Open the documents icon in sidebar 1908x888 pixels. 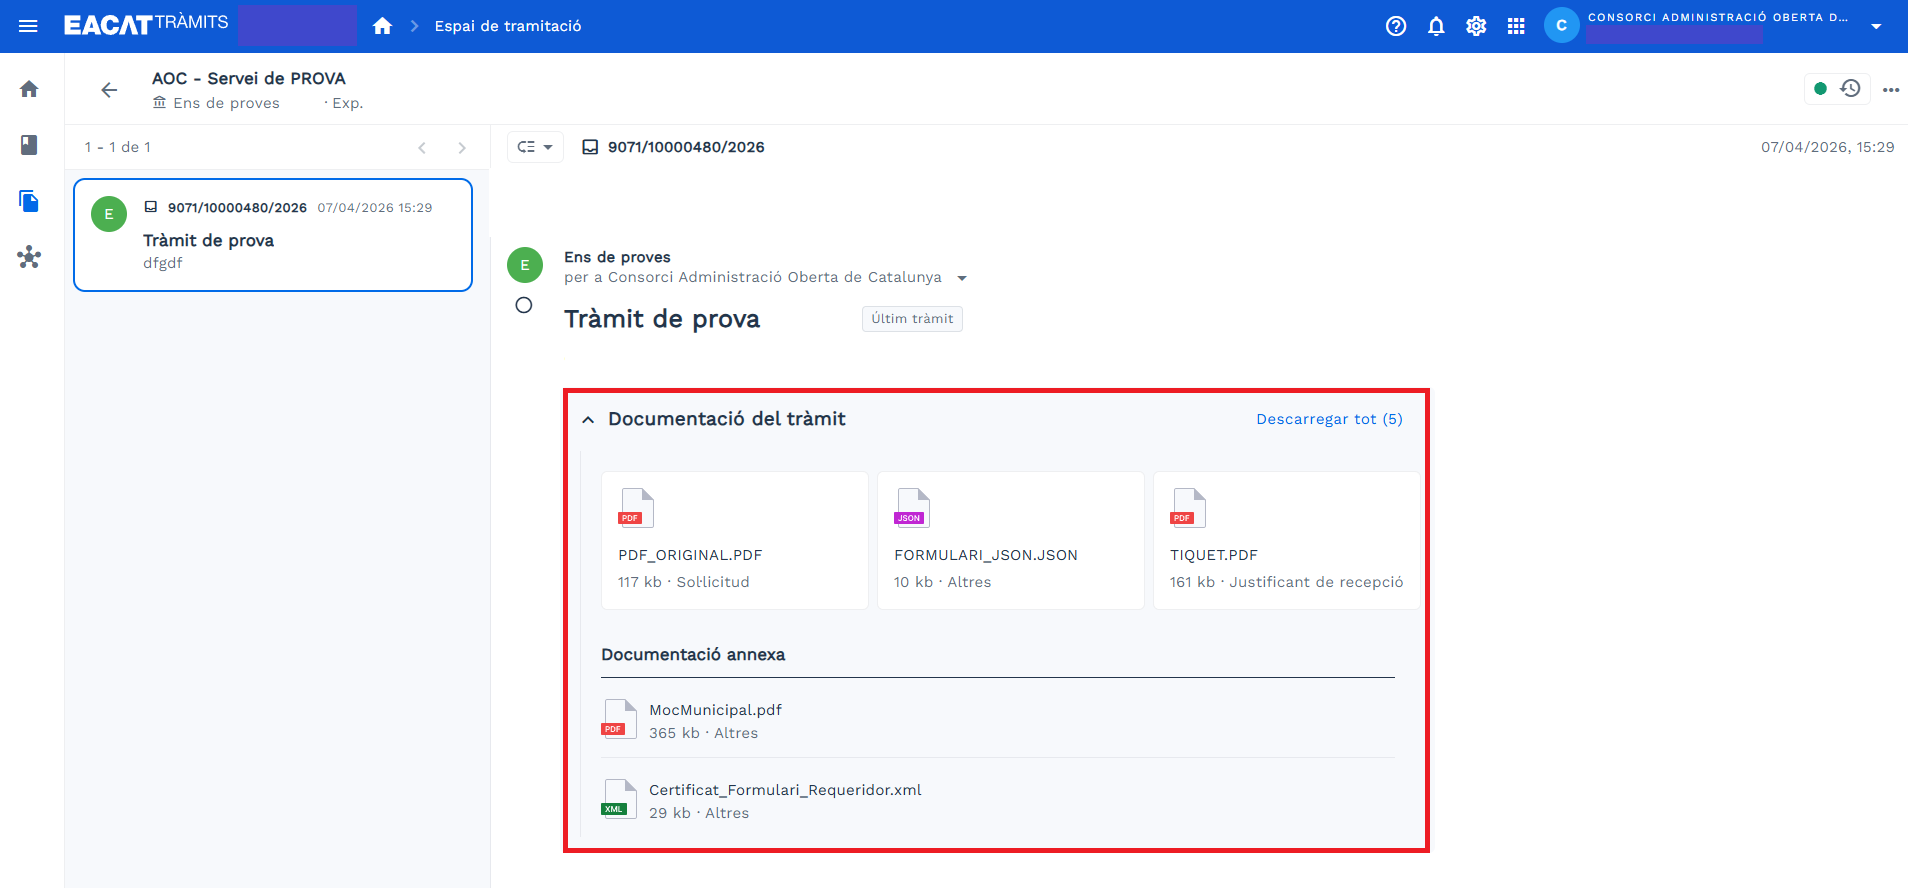(29, 201)
